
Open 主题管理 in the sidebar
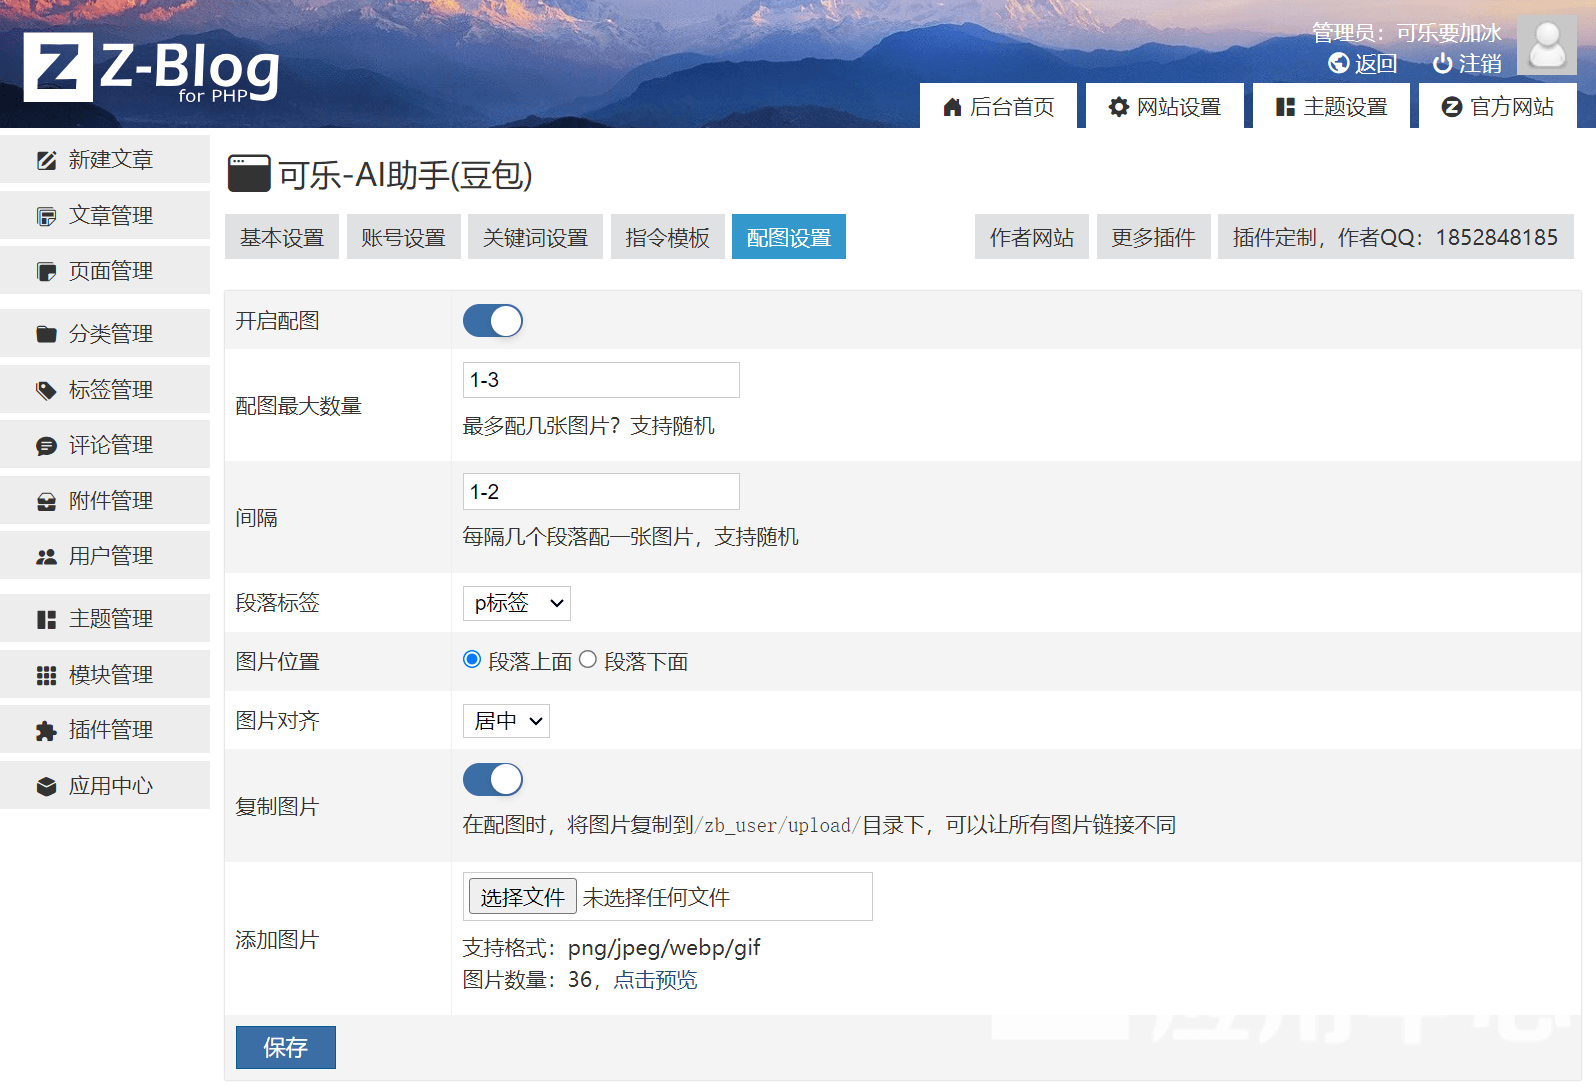tap(105, 619)
